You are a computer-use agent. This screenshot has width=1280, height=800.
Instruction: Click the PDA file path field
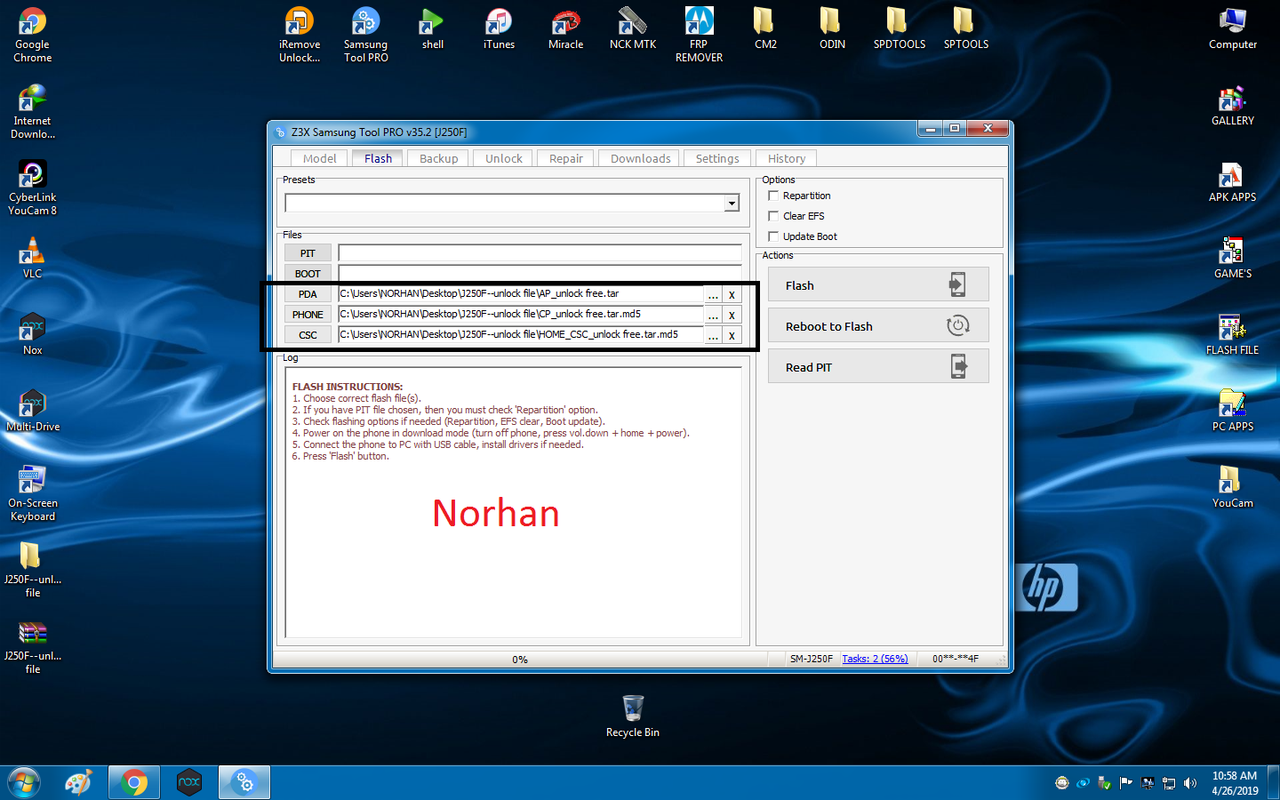pyautogui.click(x=521, y=294)
